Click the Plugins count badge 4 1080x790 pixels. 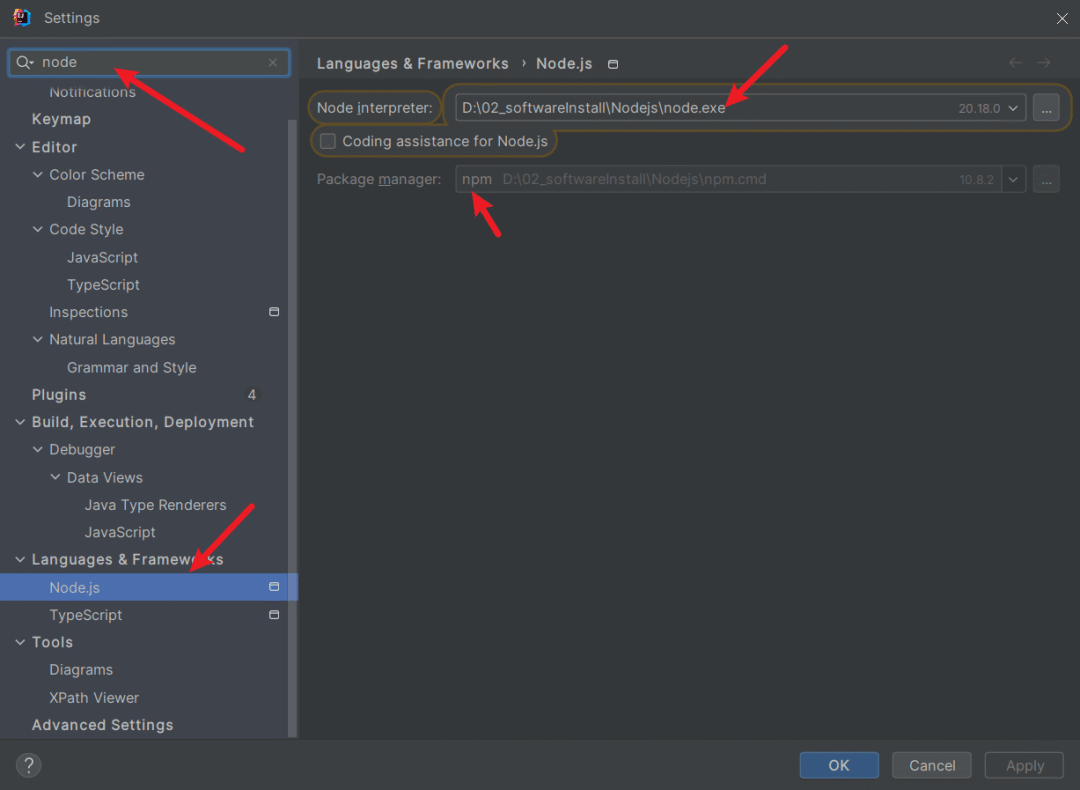coord(251,395)
